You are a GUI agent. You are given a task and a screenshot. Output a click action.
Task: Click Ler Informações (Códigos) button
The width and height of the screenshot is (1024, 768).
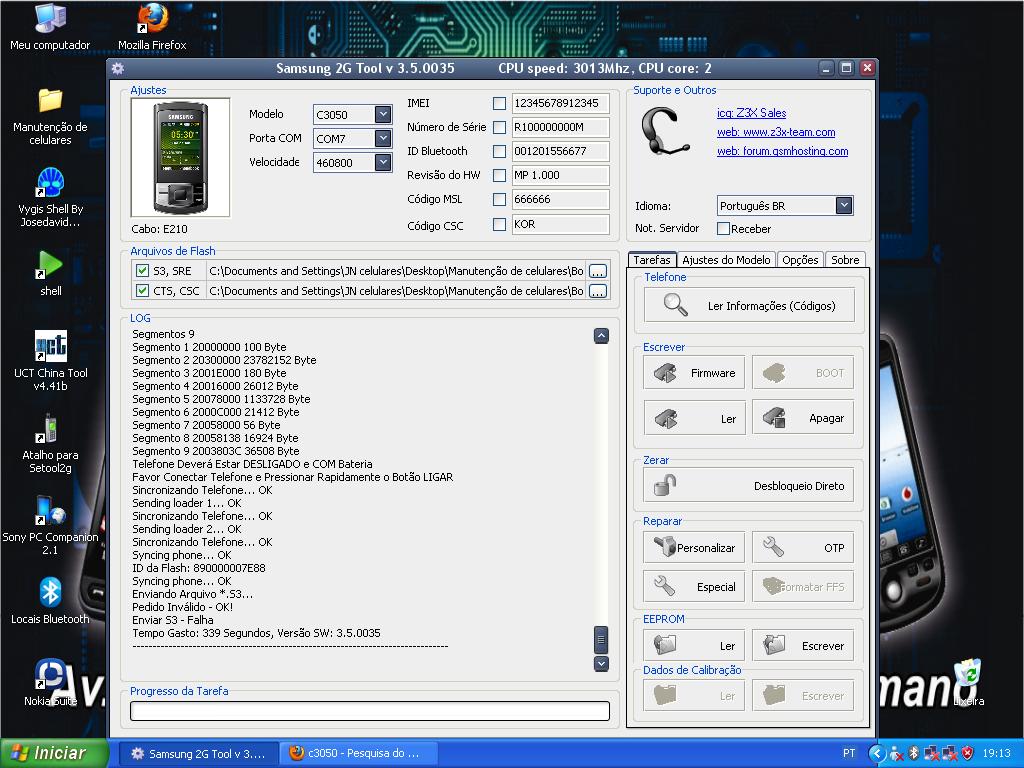tap(749, 305)
